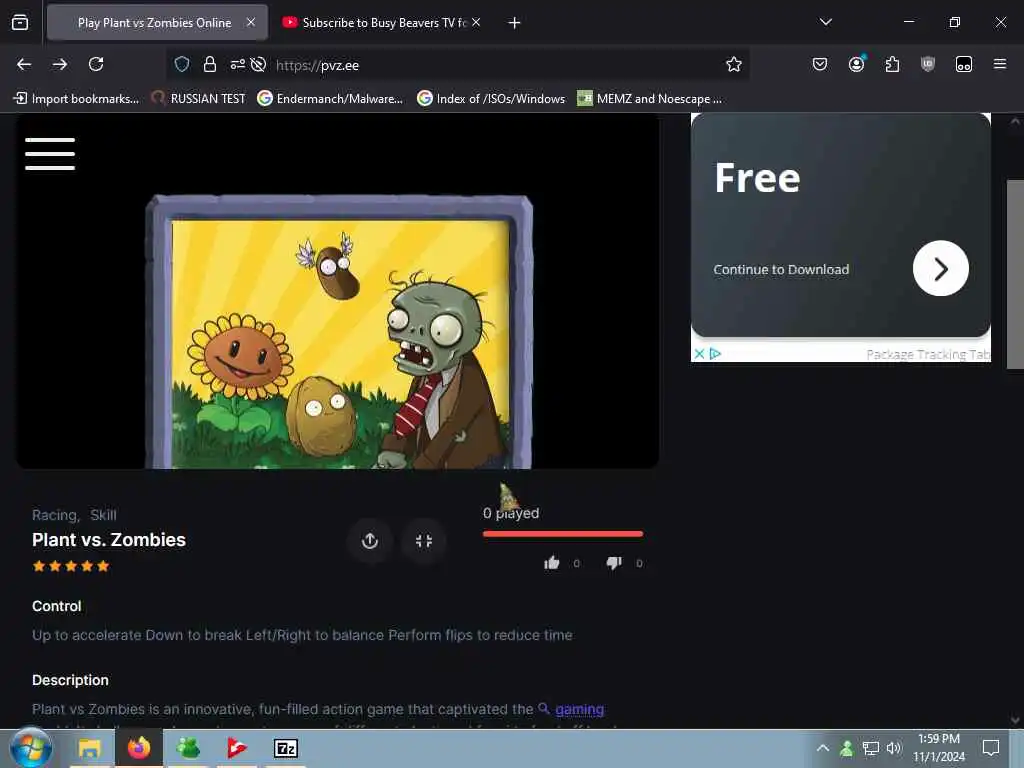Click the page vertical scrollbar thumb
Viewport: 1024px width, 768px height.
pos(1015,274)
